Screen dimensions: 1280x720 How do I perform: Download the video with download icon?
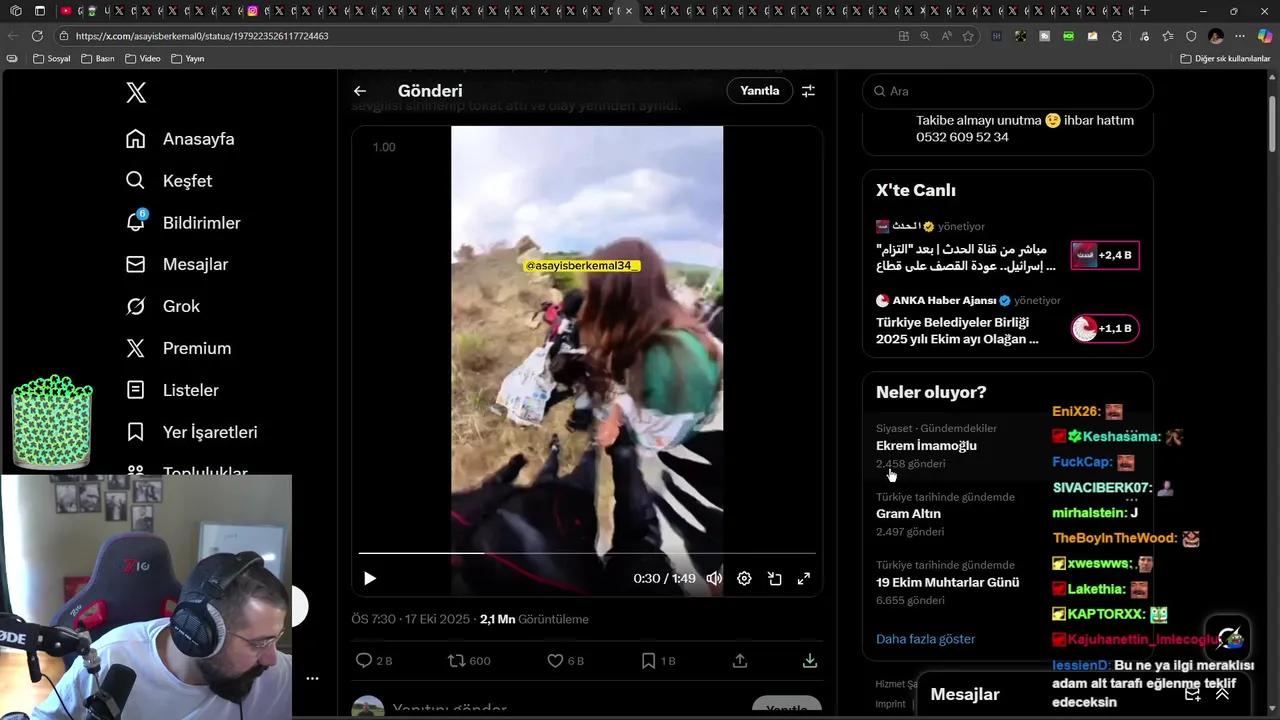pyautogui.click(x=810, y=661)
